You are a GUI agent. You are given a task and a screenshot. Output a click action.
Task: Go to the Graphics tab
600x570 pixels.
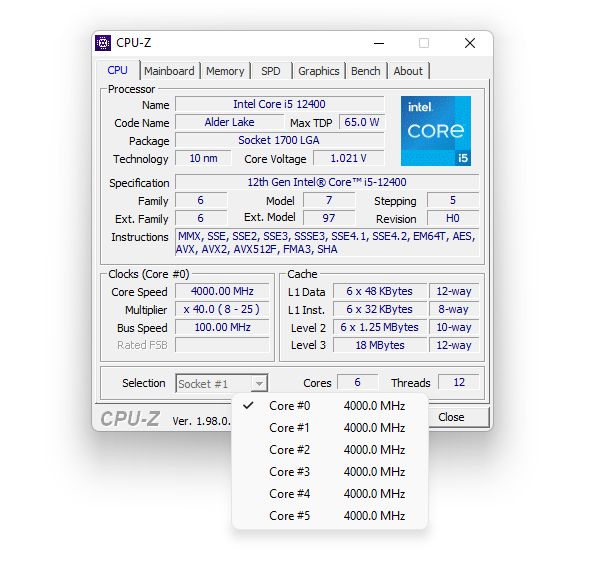319,71
